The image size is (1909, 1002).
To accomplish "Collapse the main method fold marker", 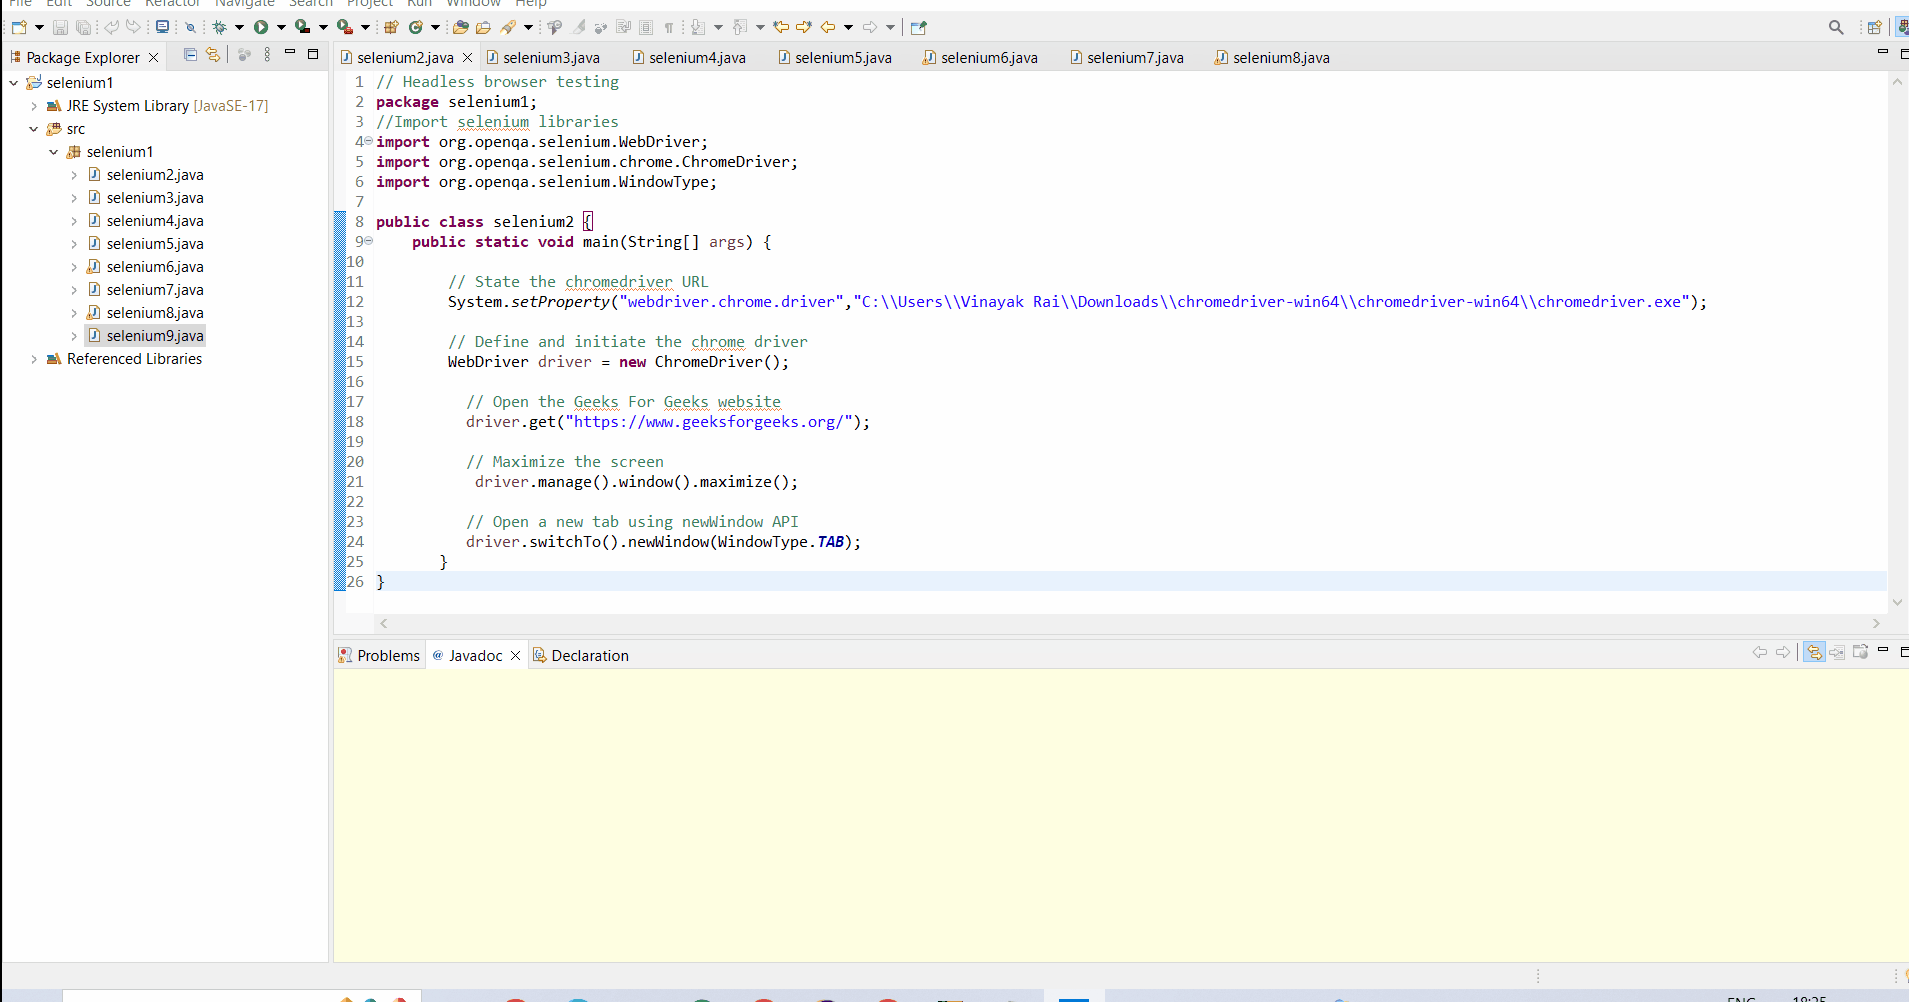I will tap(368, 241).
